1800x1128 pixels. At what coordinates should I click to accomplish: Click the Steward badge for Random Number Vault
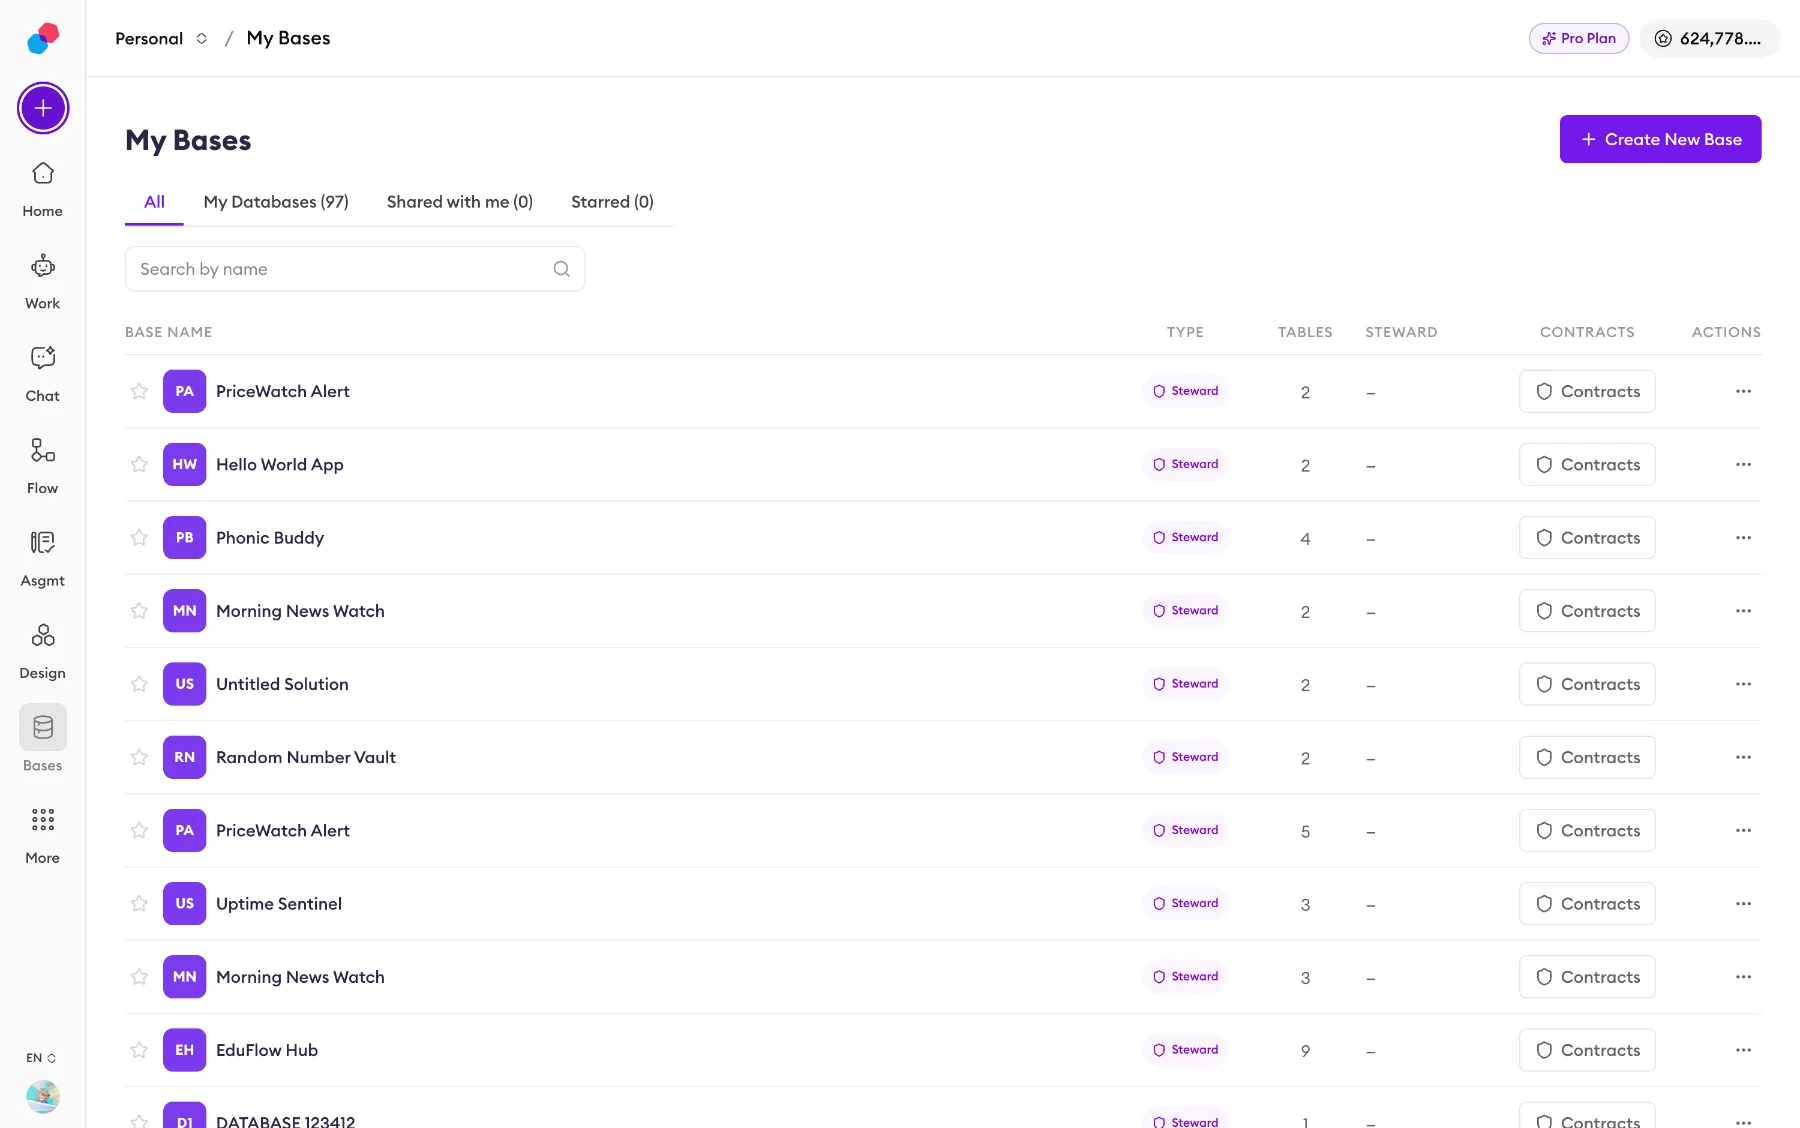(1185, 757)
